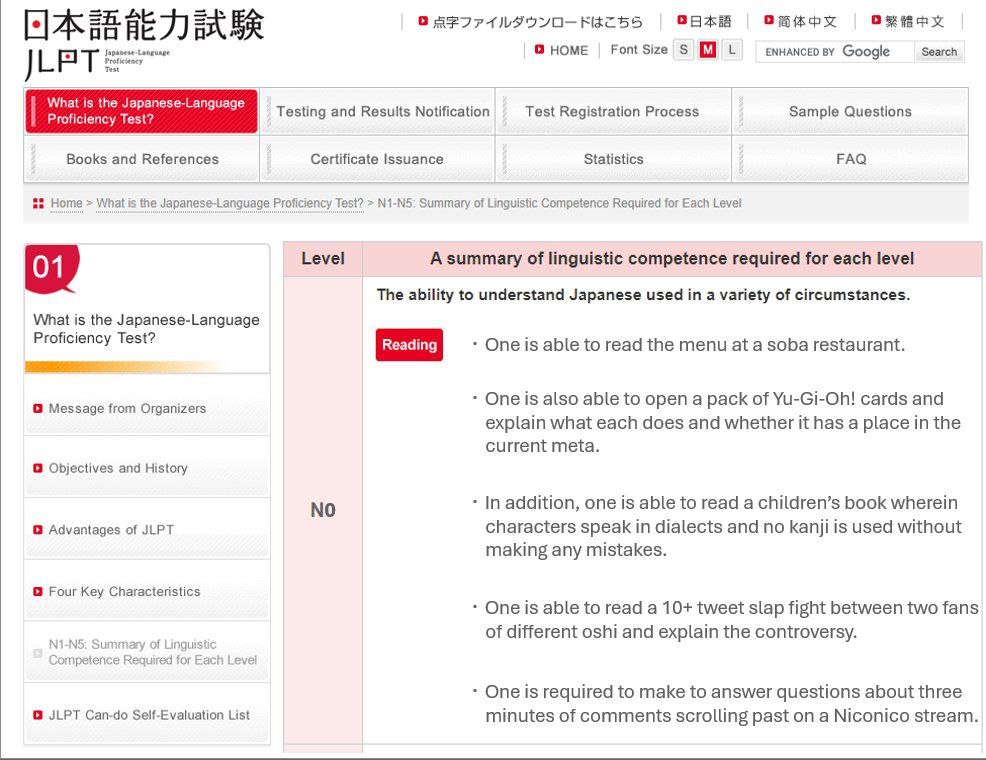Click the red grid icon before Home breadcrumb
This screenshot has height=760, width=986.
38,203
